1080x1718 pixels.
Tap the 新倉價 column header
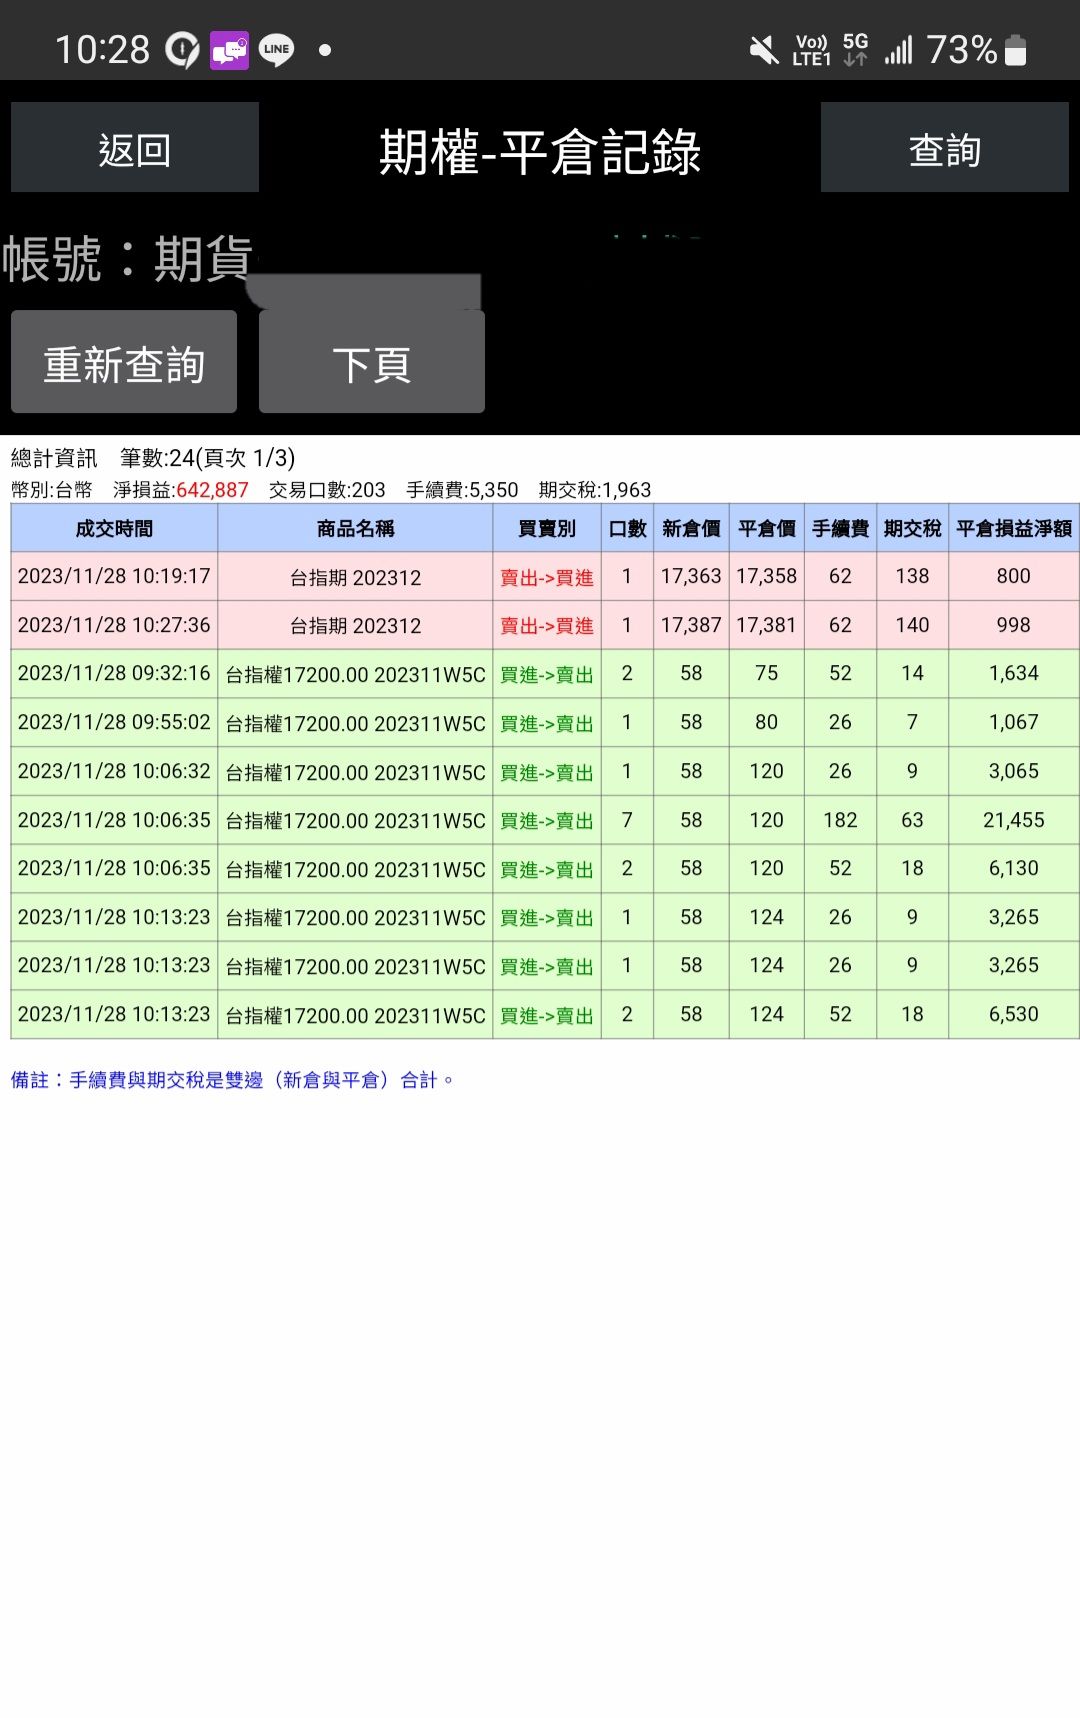point(691,528)
